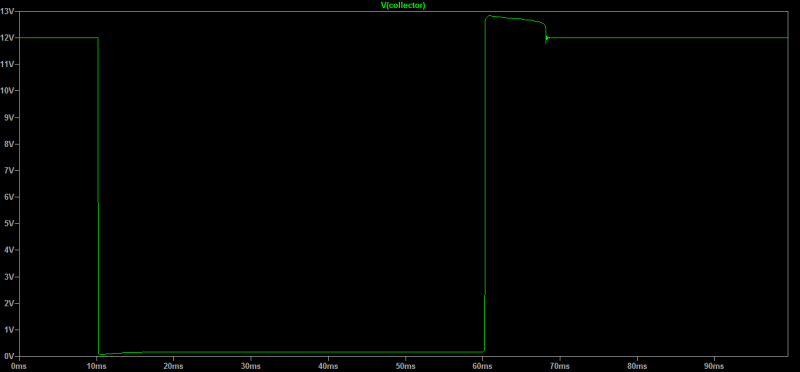Click the 0ms time axis label
The width and height of the screenshot is (800, 372).
point(18,366)
